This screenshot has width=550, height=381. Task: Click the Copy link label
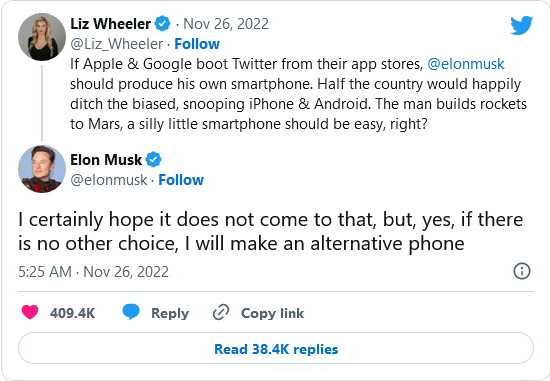[x=273, y=313]
